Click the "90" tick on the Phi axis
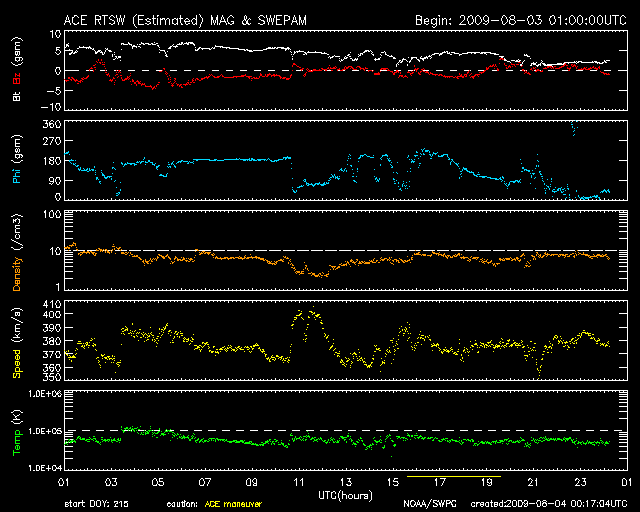 click(x=55, y=180)
